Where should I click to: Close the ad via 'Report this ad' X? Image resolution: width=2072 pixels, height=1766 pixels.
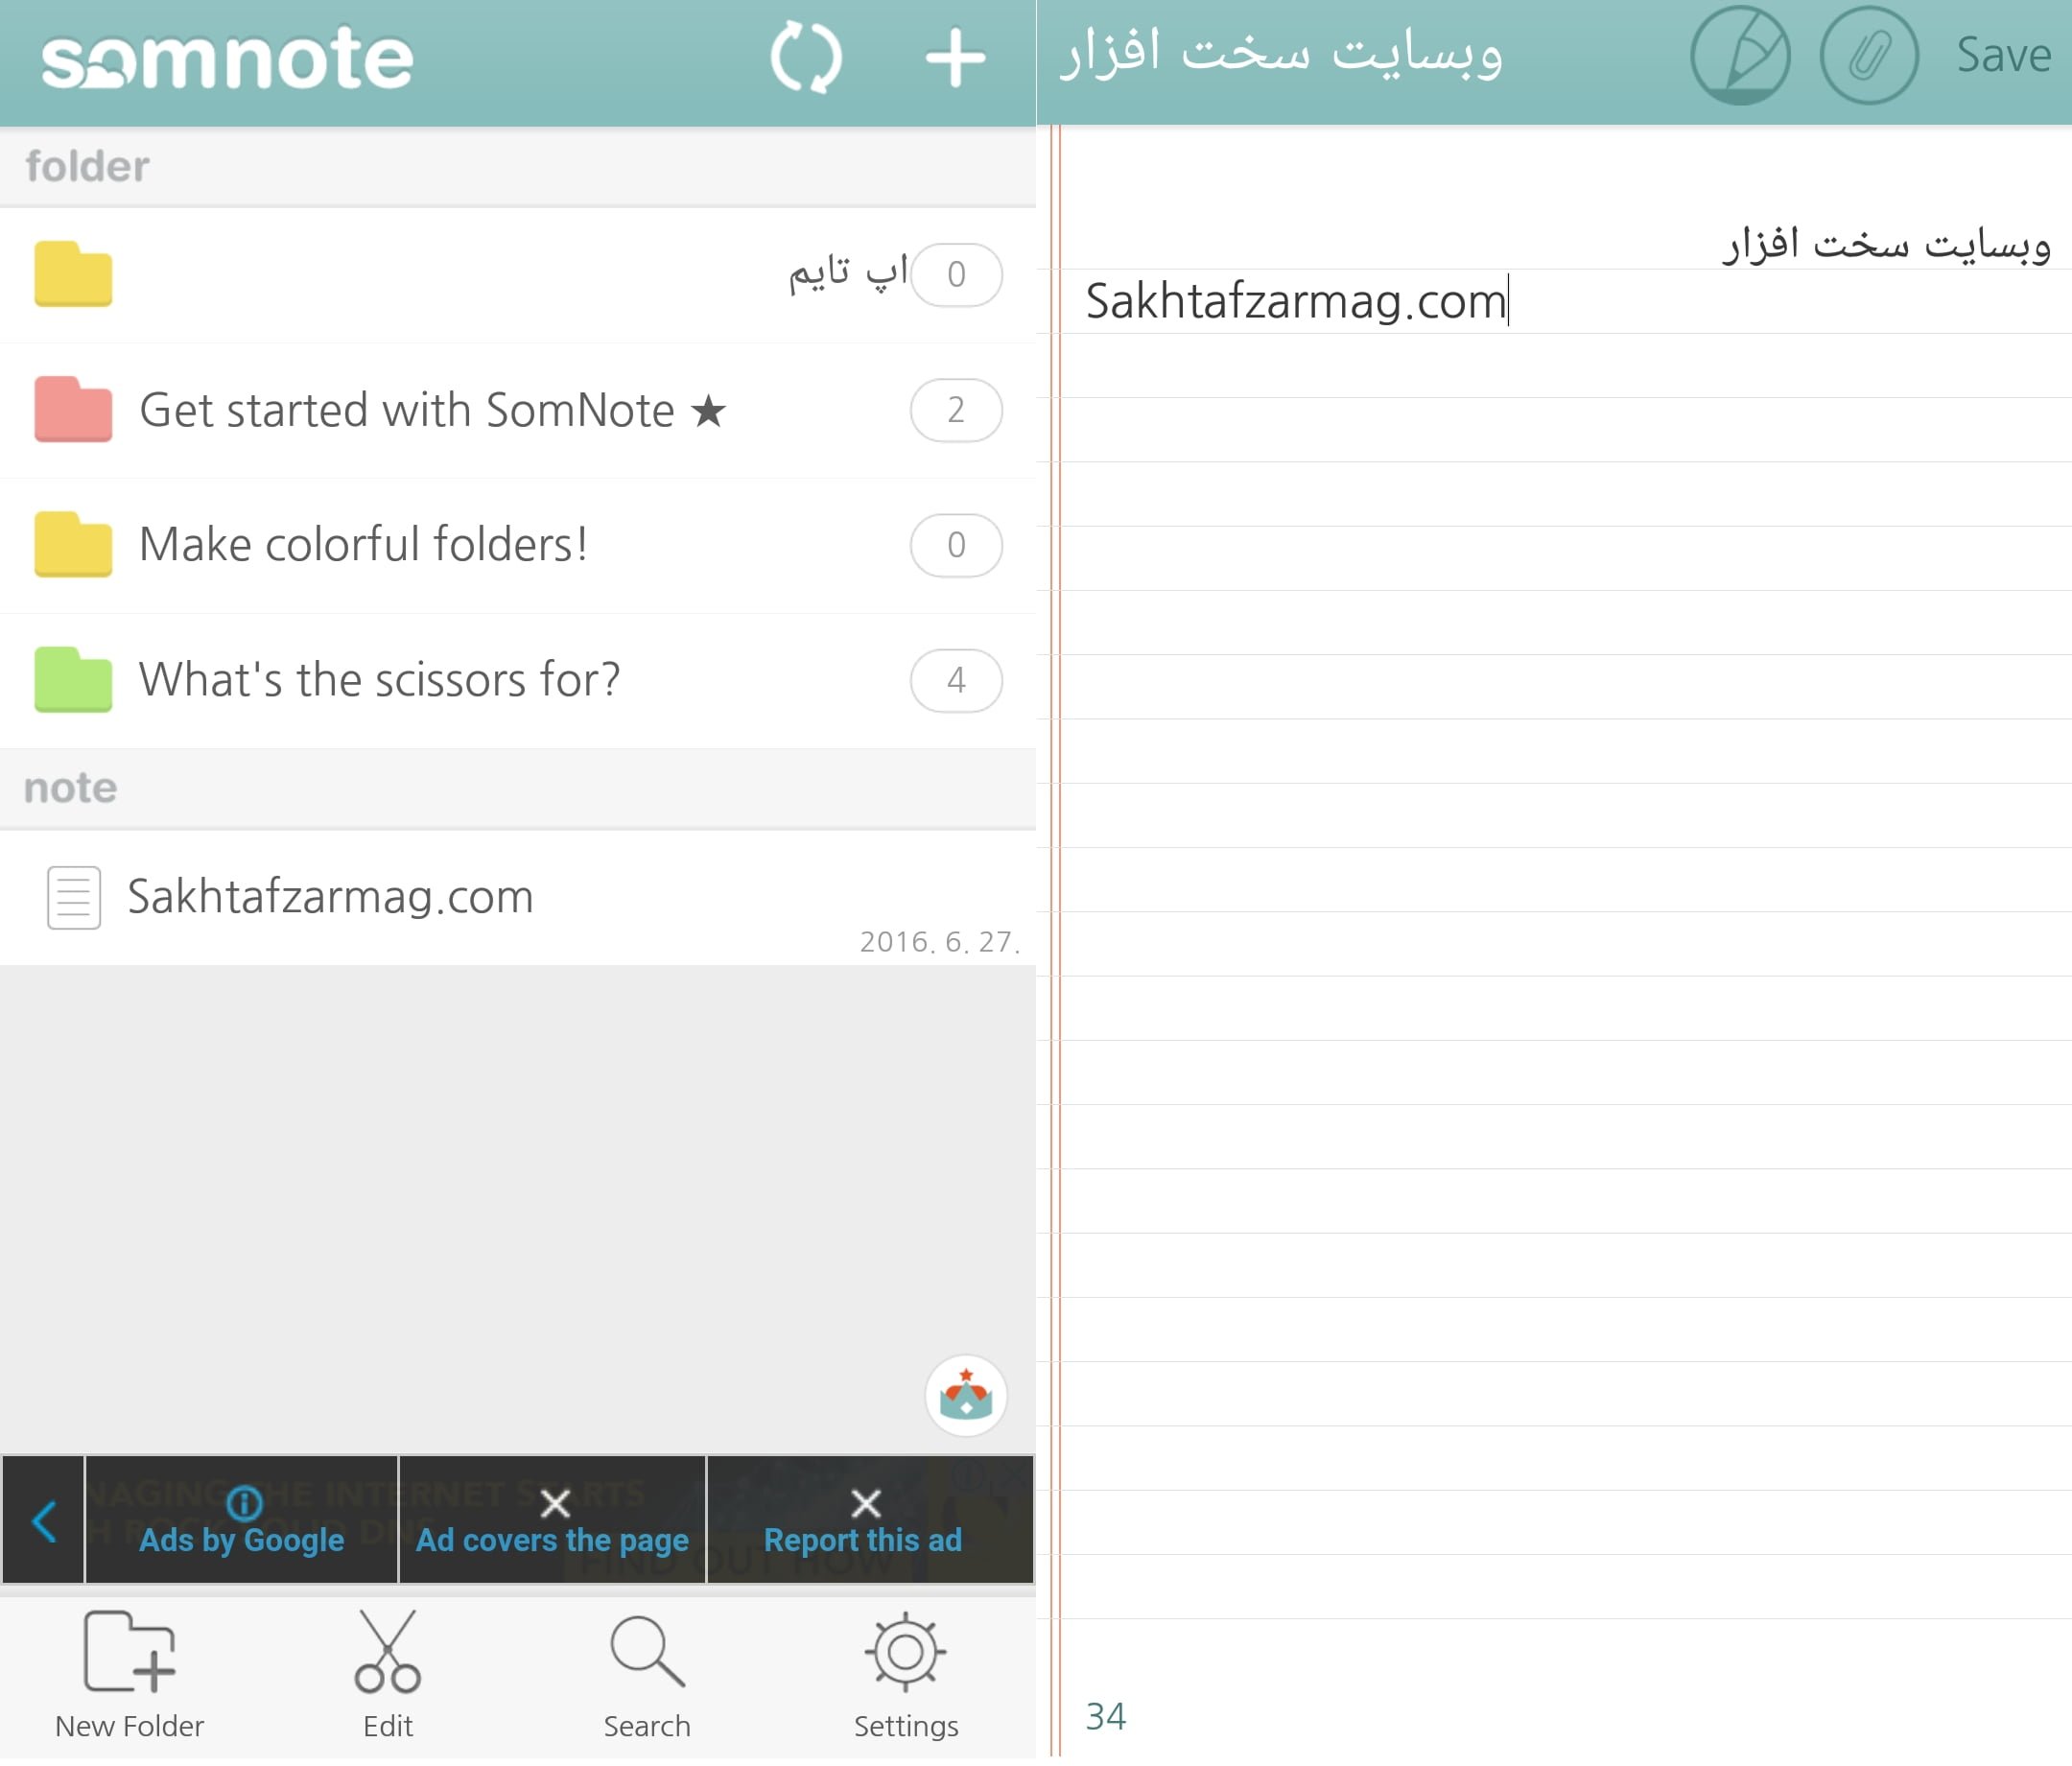tap(864, 1503)
